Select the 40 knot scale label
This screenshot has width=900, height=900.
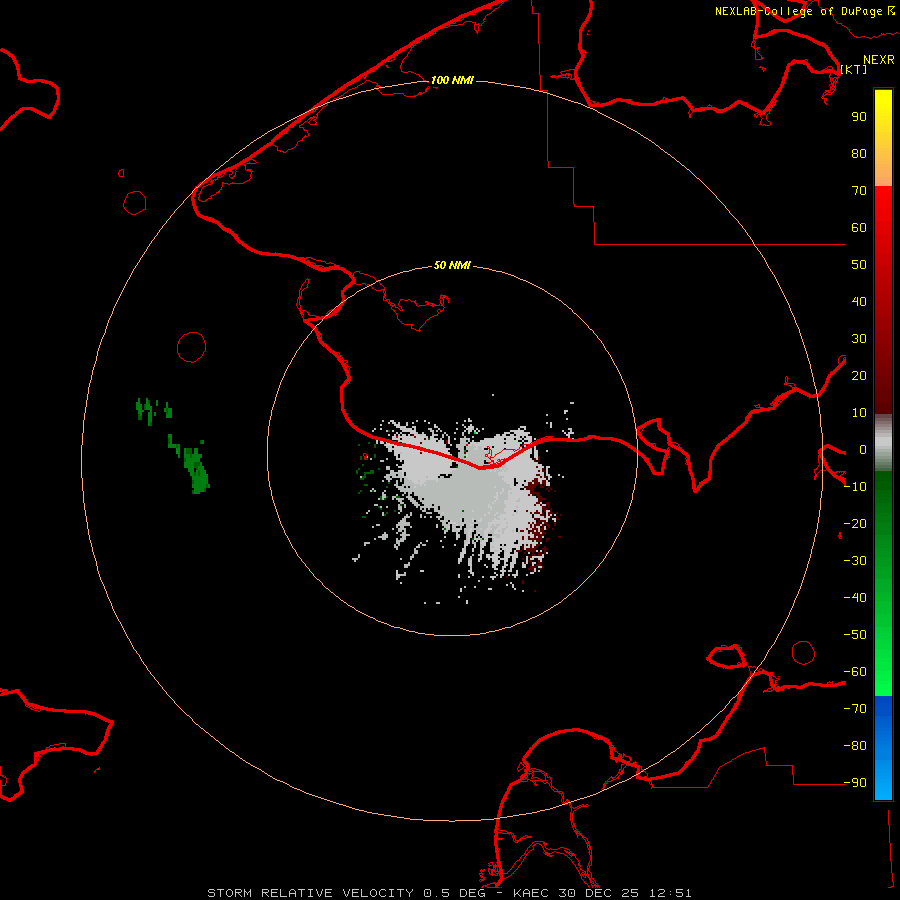[859, 301]
